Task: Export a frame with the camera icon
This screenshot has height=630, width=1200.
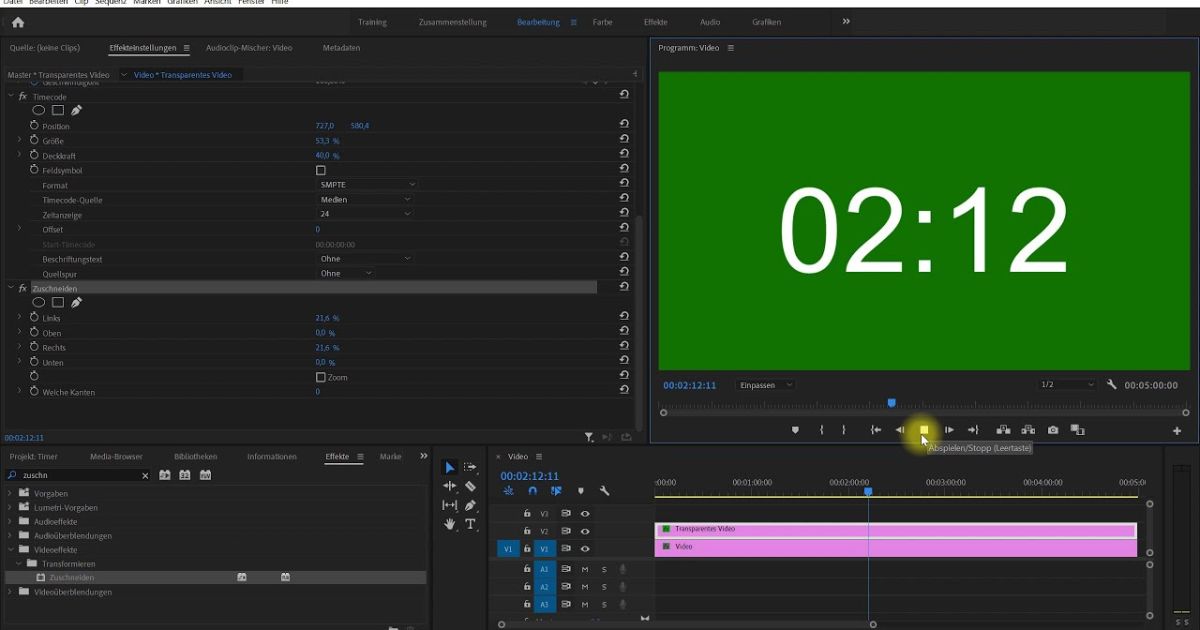Action: point(1052,429)
